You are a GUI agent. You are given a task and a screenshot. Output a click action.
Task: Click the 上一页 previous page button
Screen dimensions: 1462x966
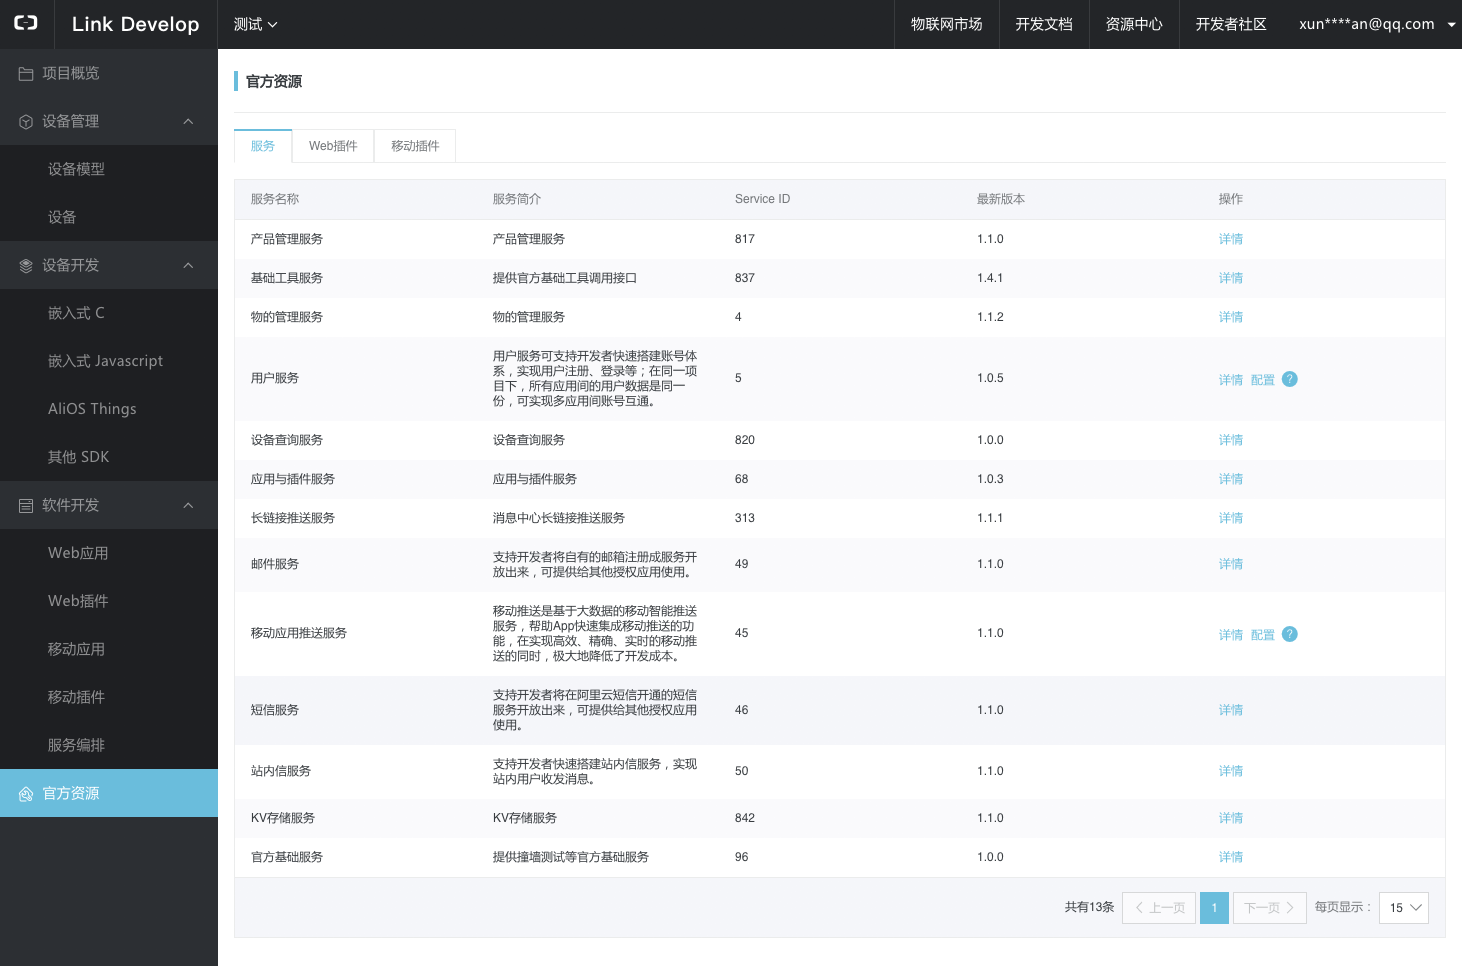coord(1159,908)
